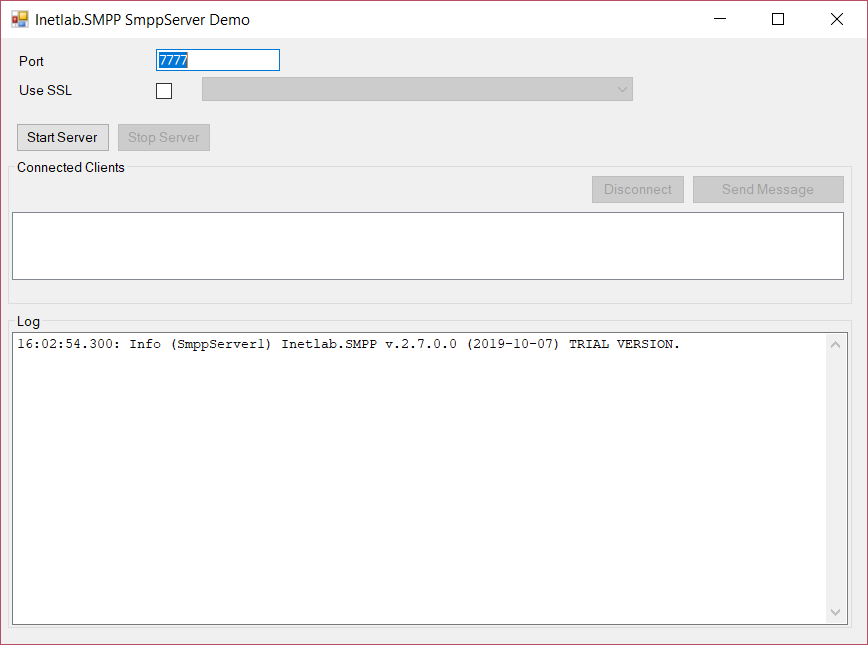The image size is (868, 645).
Task: Click the Use SSL label
Action: tap(45, 90)
